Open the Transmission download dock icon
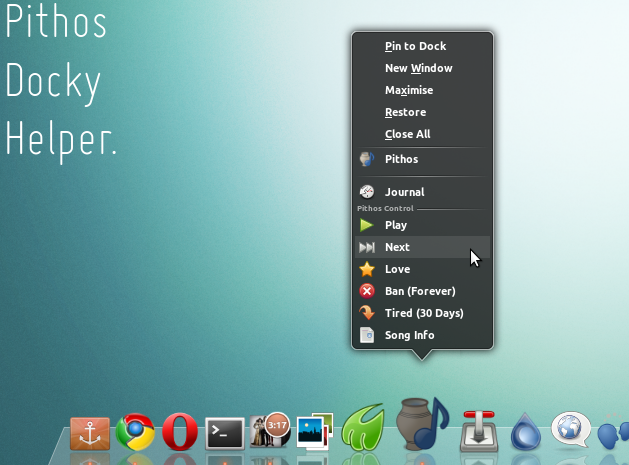This screenshot has width=629, height=465. tap(479, 432)
